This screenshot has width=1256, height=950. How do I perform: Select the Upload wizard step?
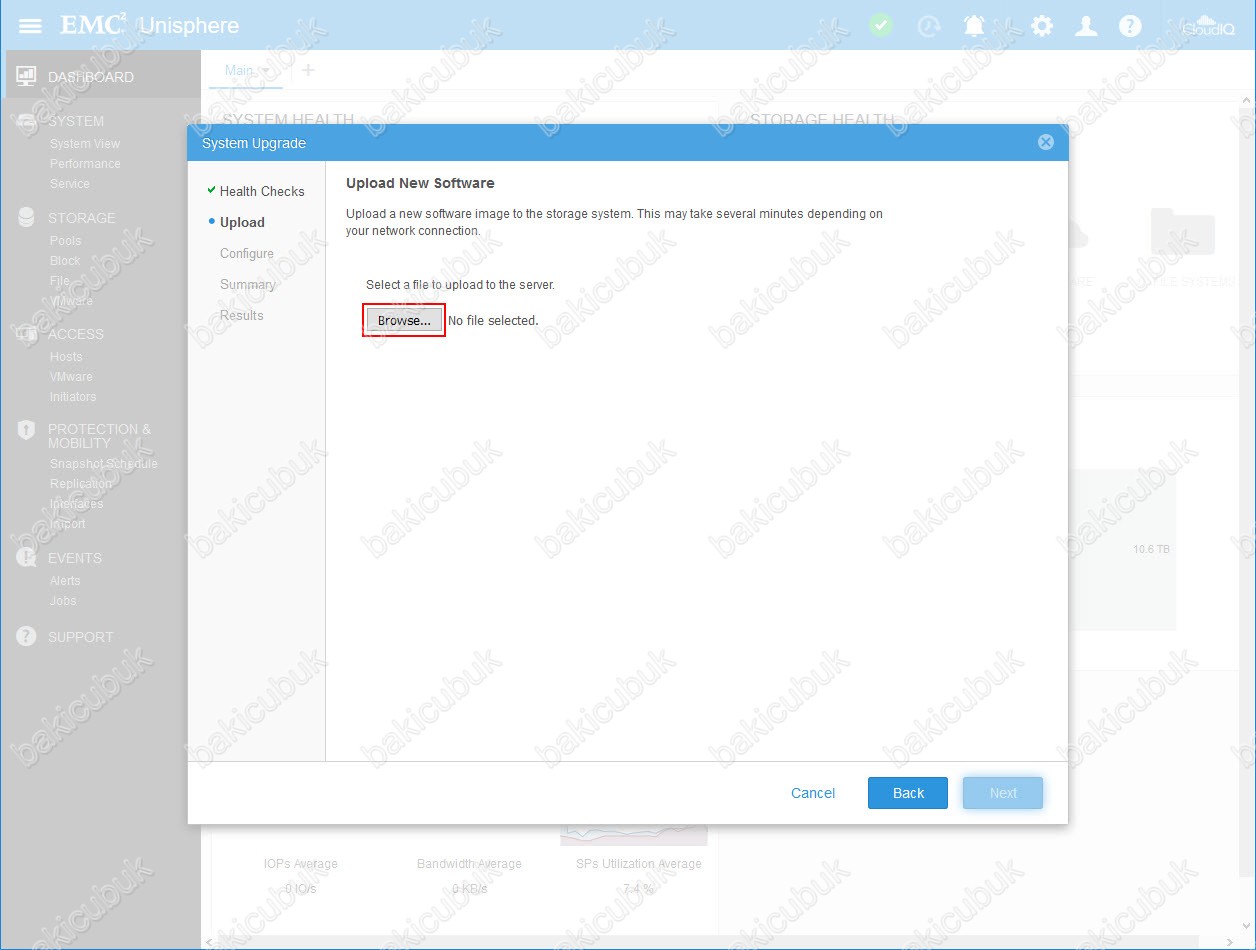click(x=242, y=222)
